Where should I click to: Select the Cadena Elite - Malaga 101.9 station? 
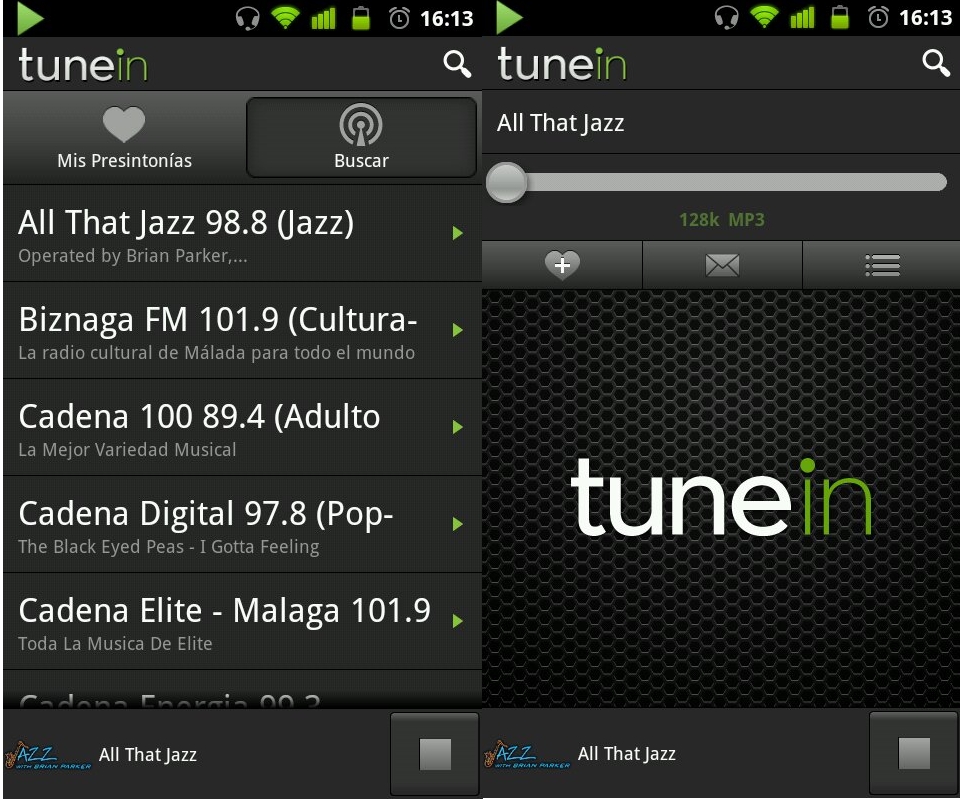tap(240, 620)
